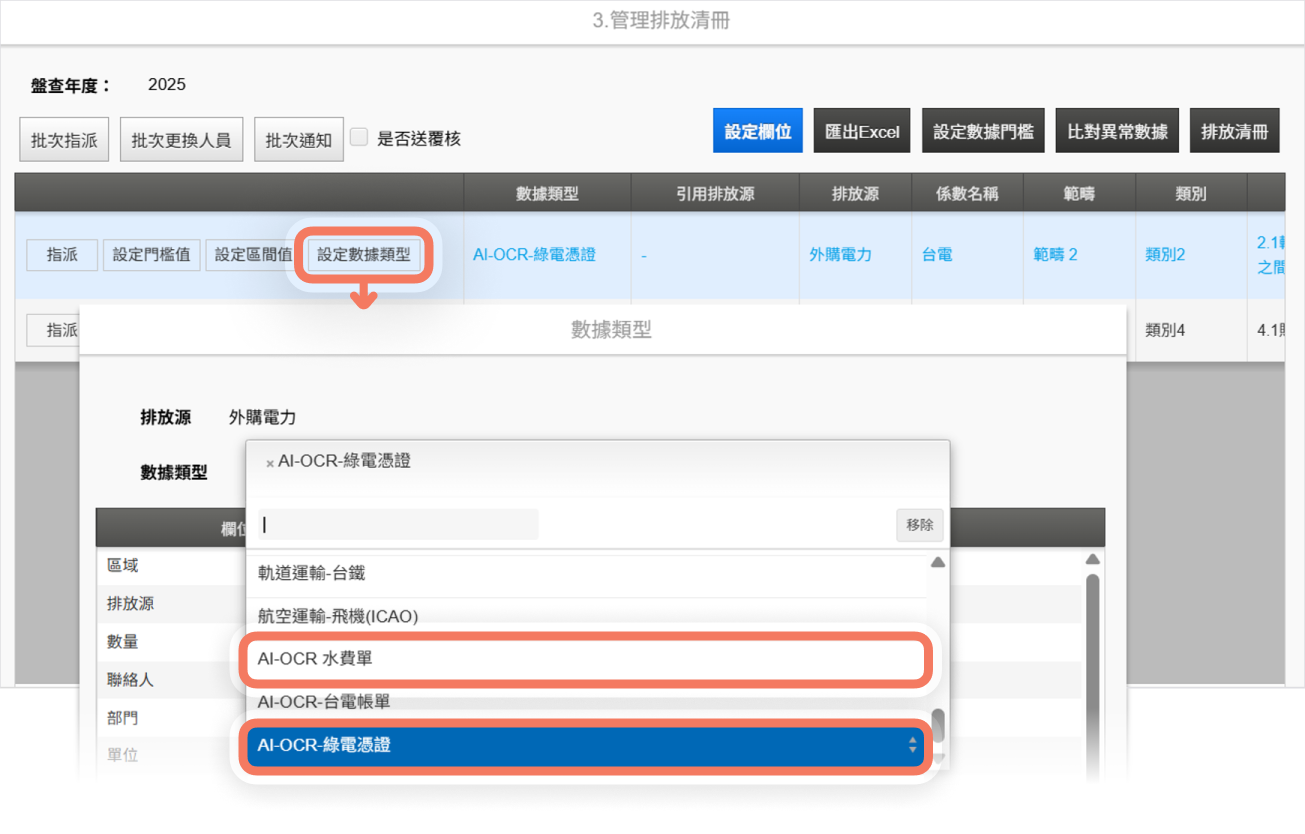Click the 移除 button in dropdown

tap(919, 524)
